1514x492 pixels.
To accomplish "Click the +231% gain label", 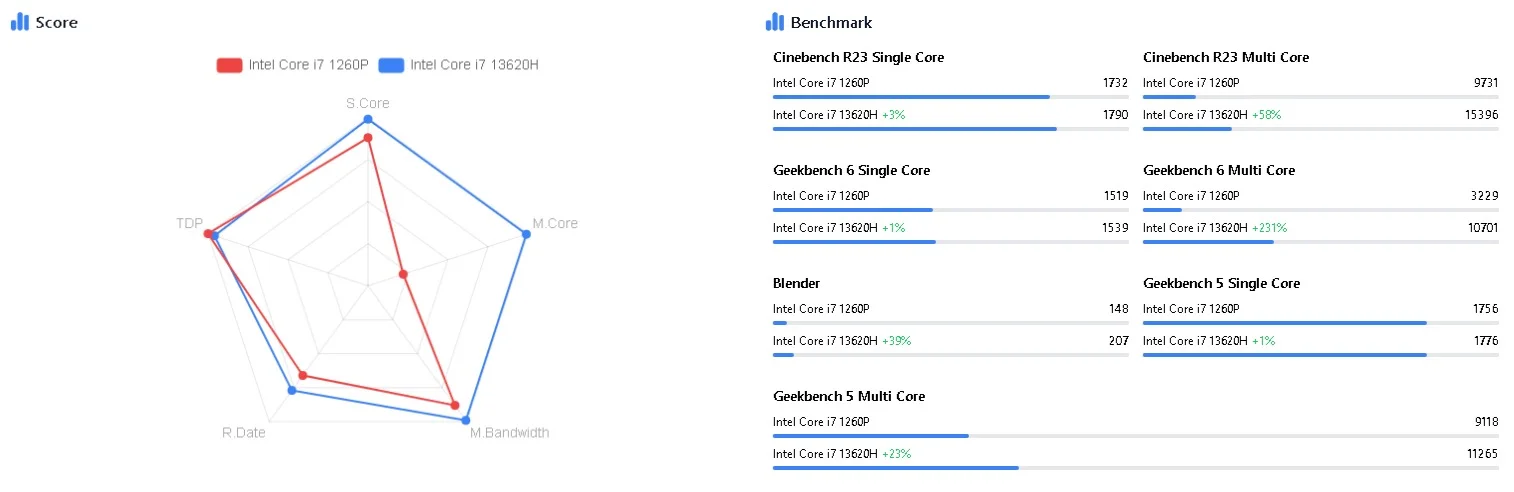I will point(1269,228).
